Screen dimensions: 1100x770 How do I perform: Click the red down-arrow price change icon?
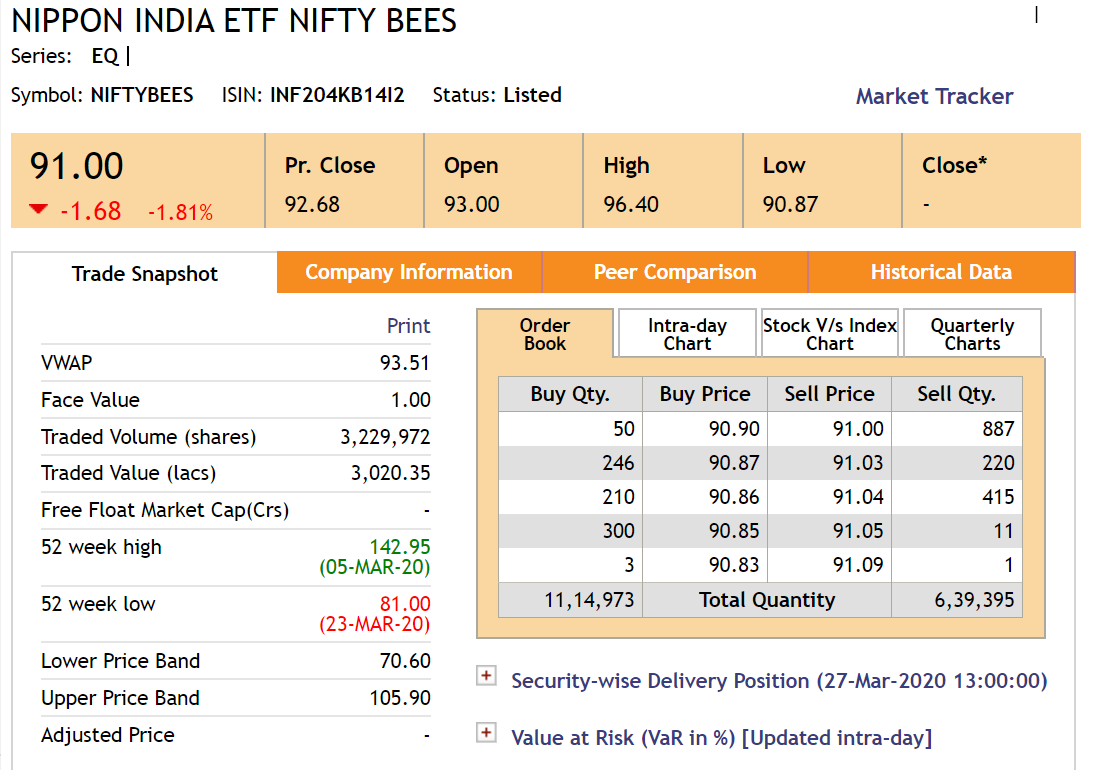[x=38, y=210]
